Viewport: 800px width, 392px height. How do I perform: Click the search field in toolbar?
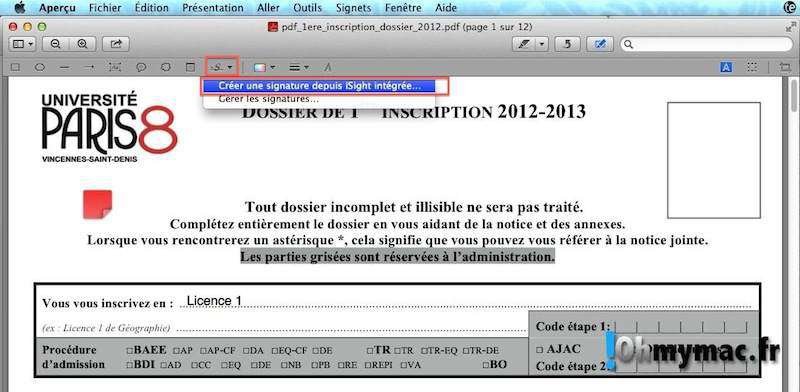pyautogui.click(x=706, y=44)
